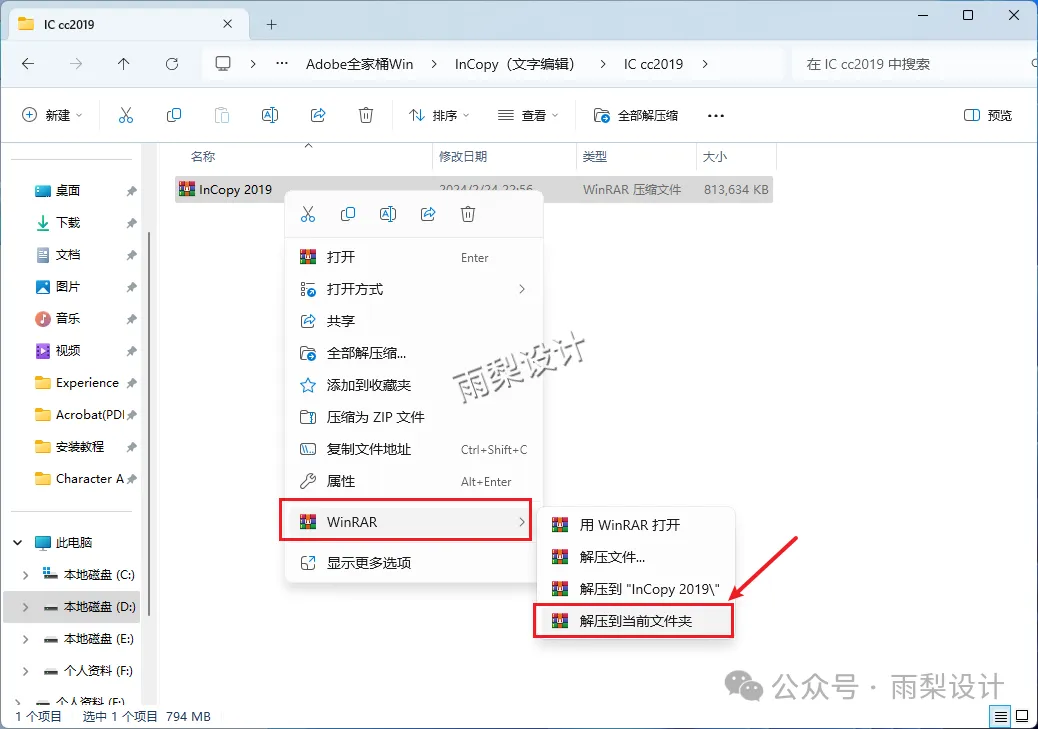This screenshot has height=729, width=1038.
Task: Click the Delete trash icon in the top toolbar
Action: pyautogui.click(x=365, y=115)
